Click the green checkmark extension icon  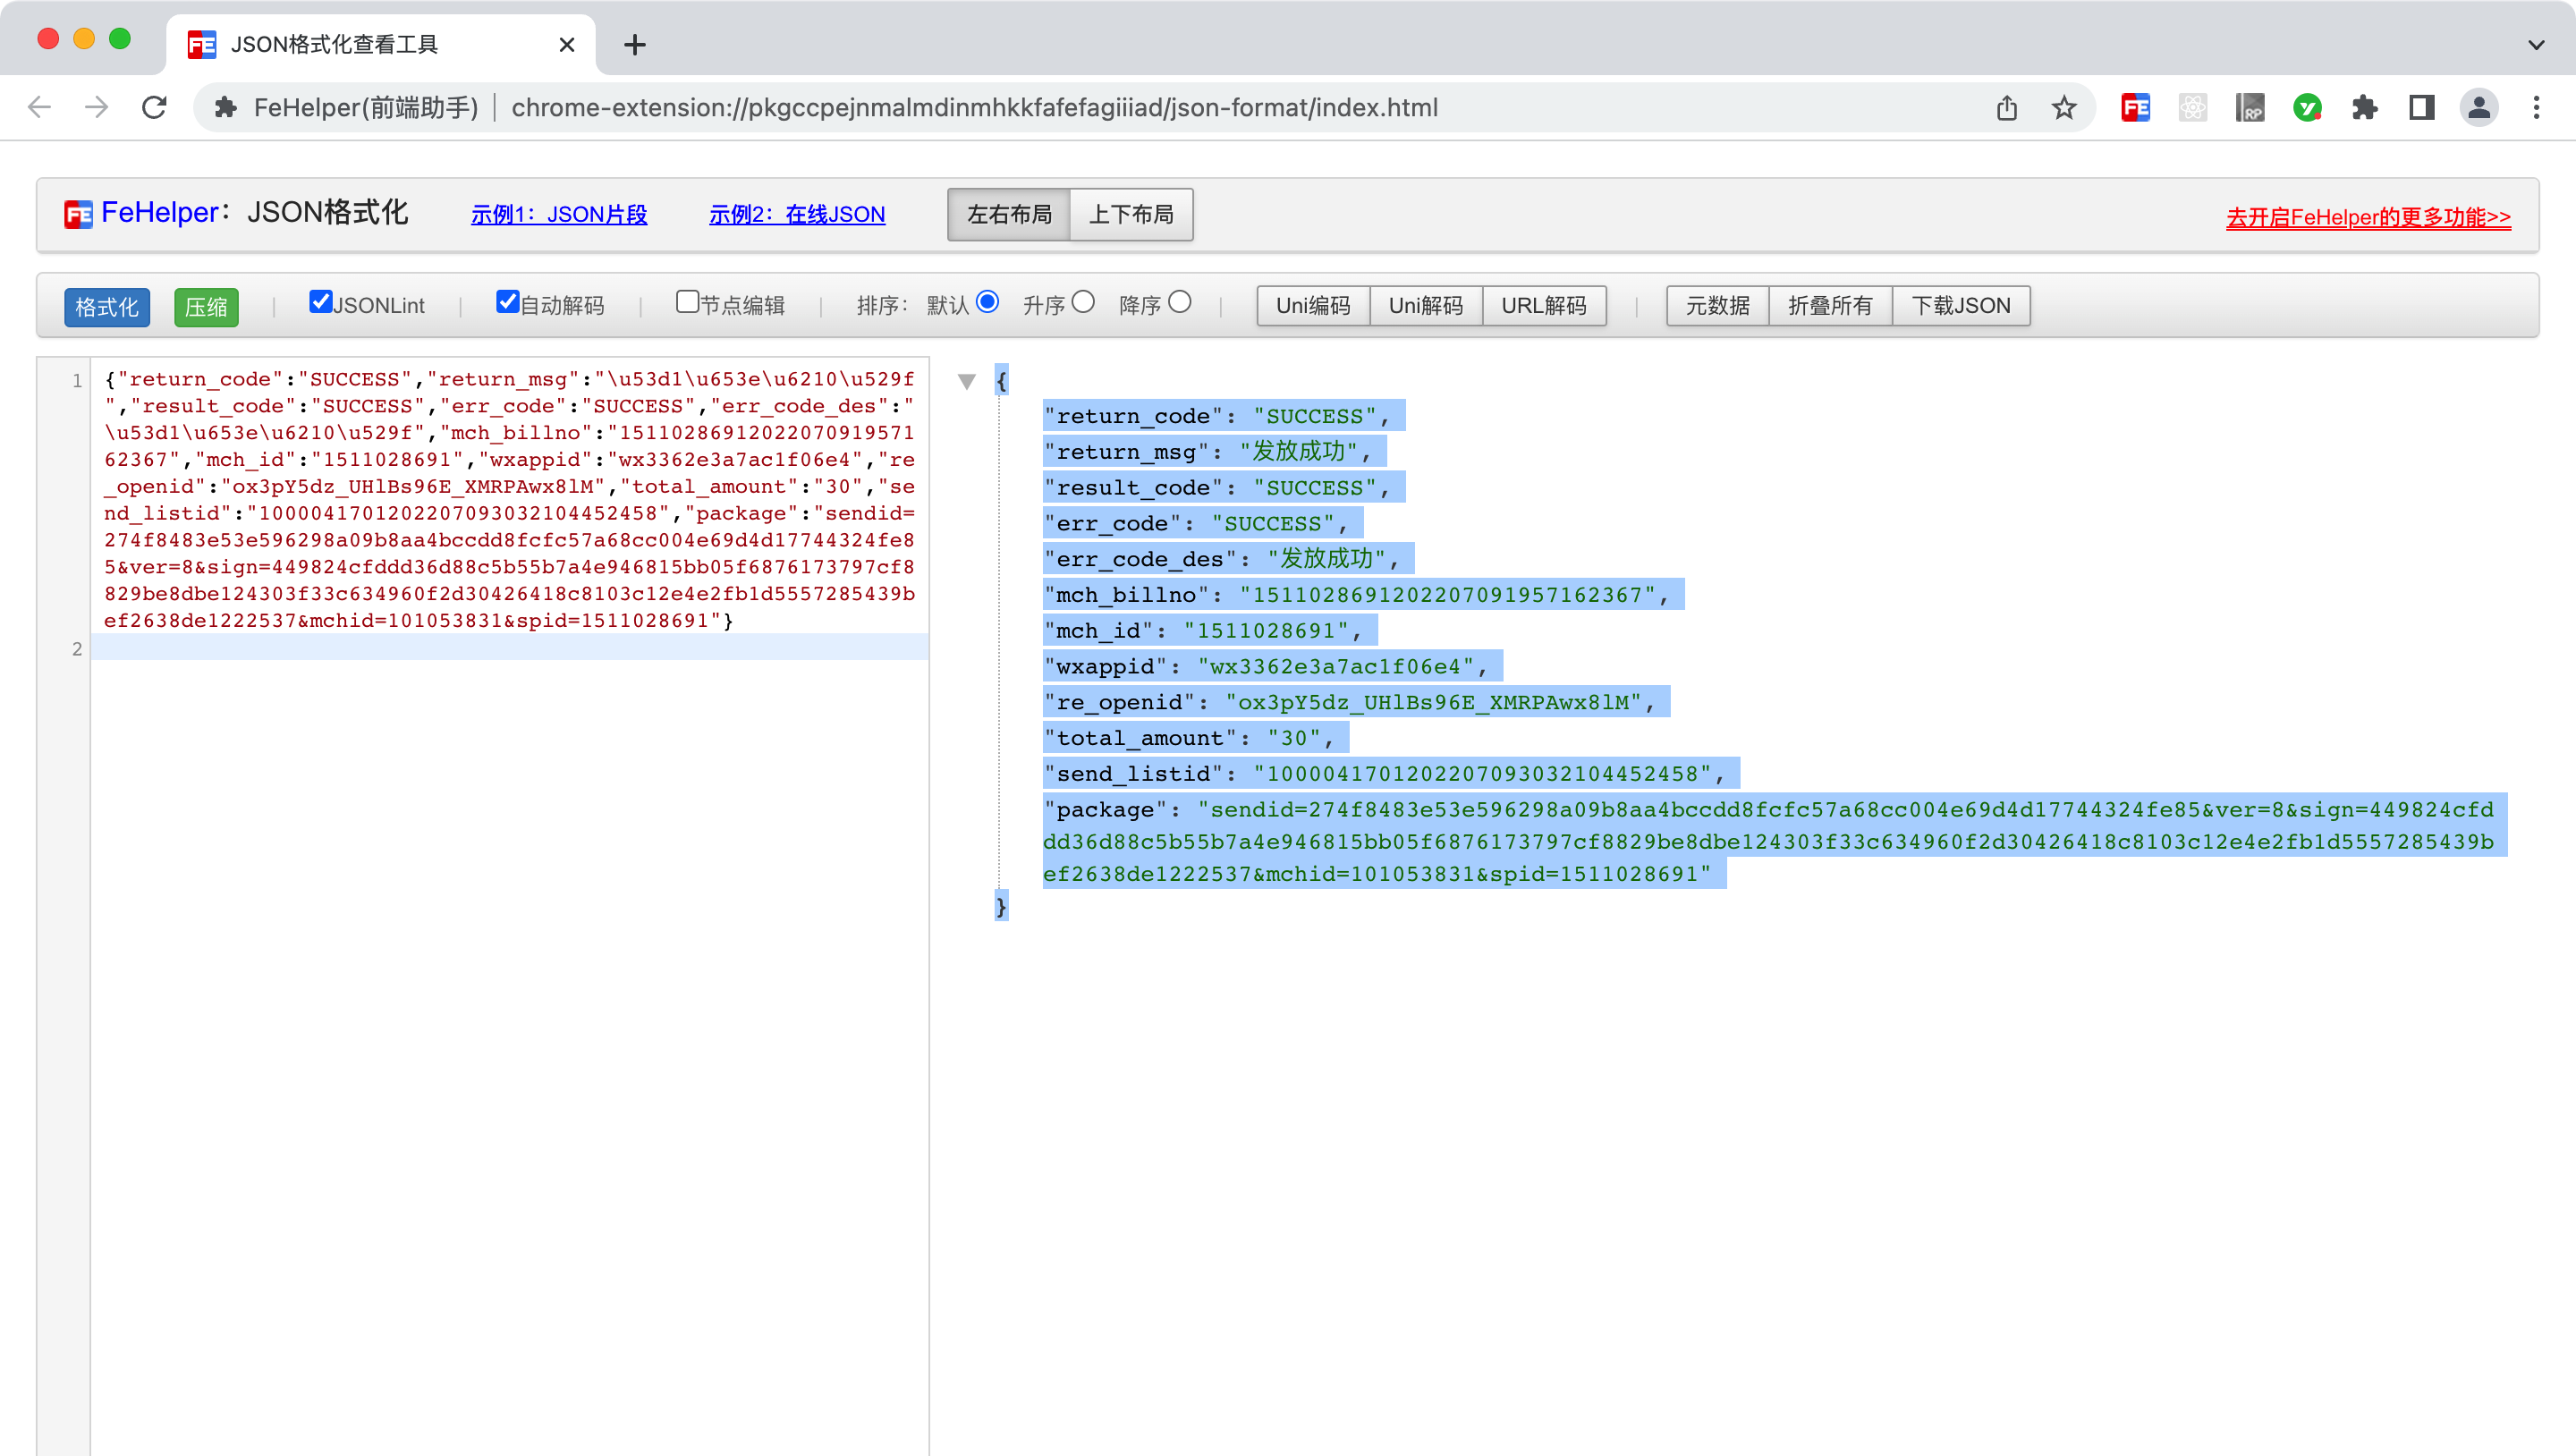tap(2308, 107)
